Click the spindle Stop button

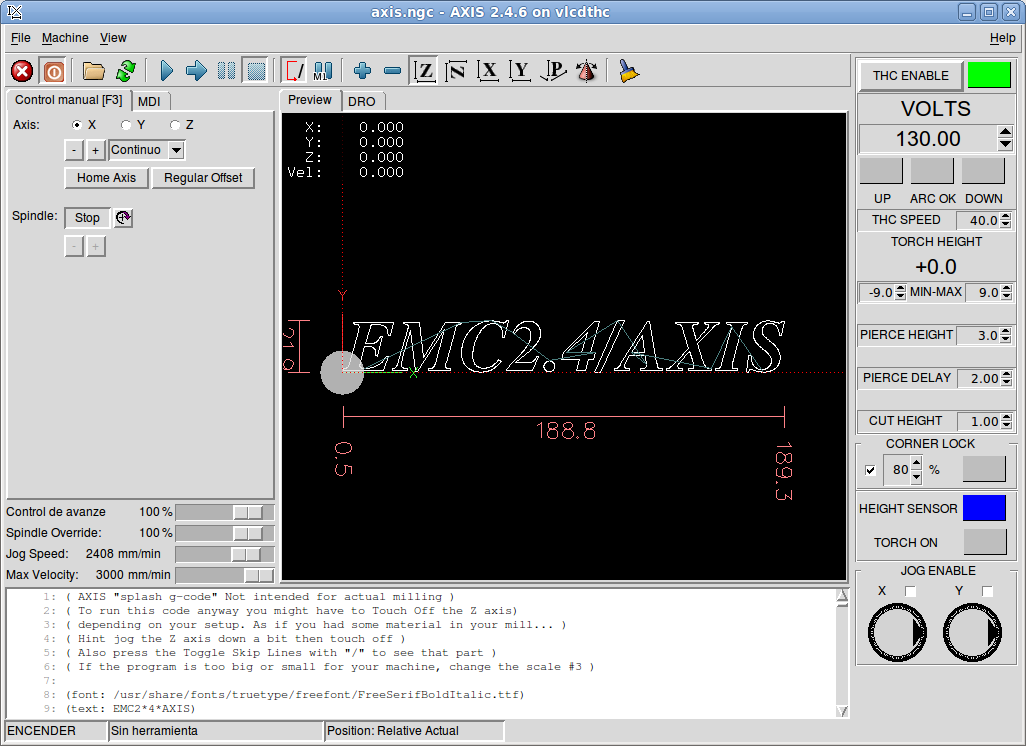coord(87,218)
